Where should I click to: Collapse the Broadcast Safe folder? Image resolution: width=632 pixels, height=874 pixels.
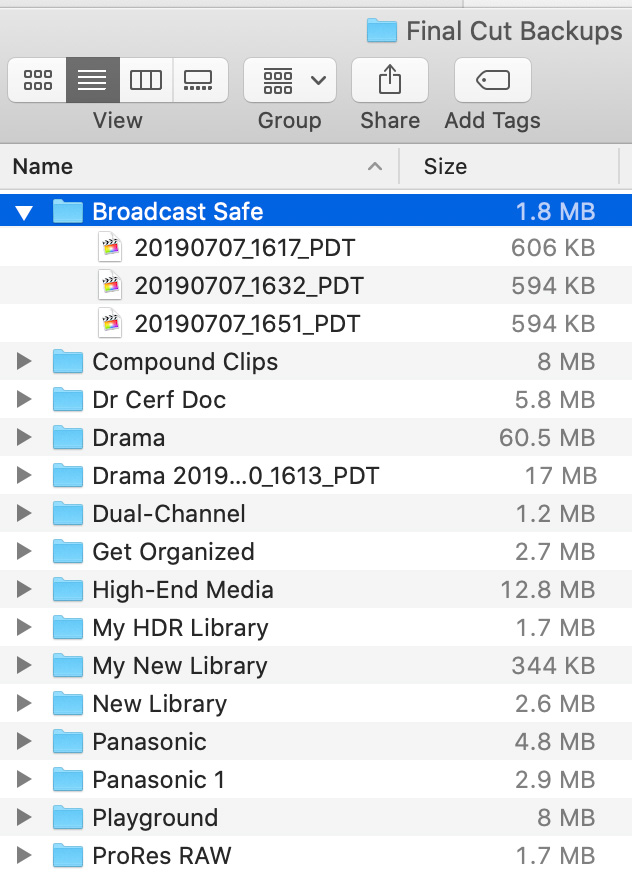pyautogui.click(x=24, y=212)
